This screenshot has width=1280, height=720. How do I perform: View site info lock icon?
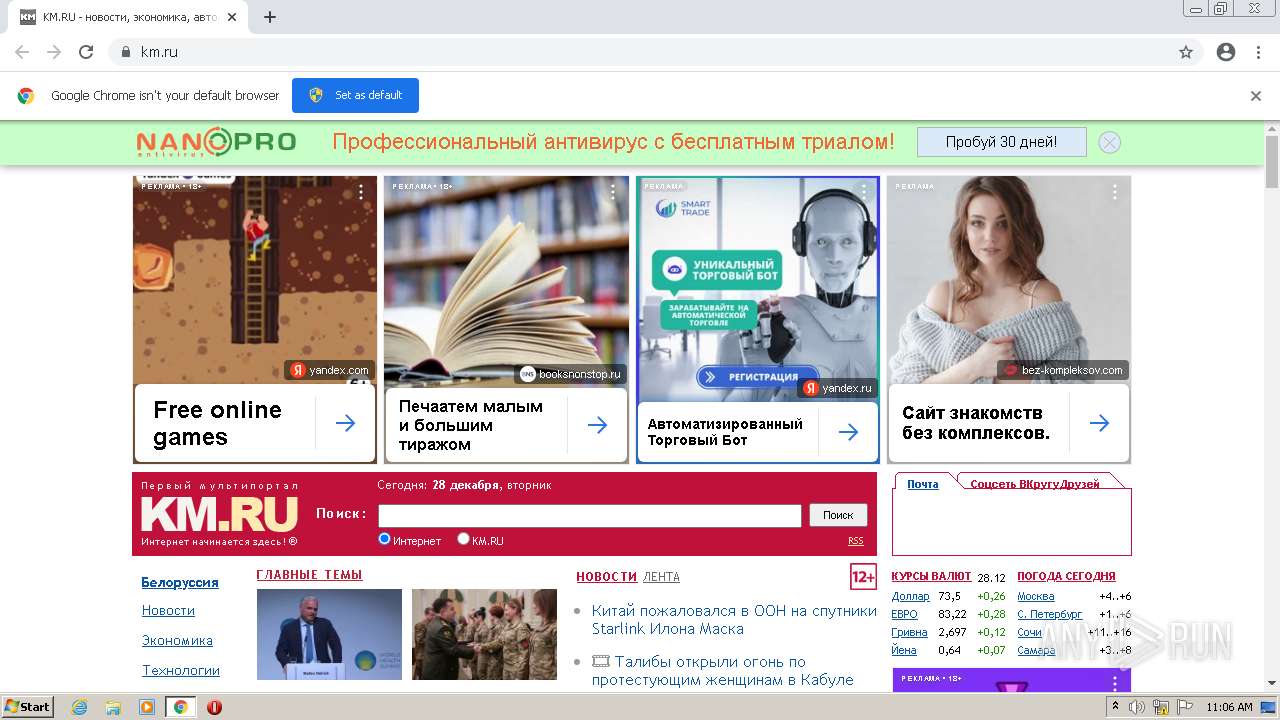tap(125, 52)
